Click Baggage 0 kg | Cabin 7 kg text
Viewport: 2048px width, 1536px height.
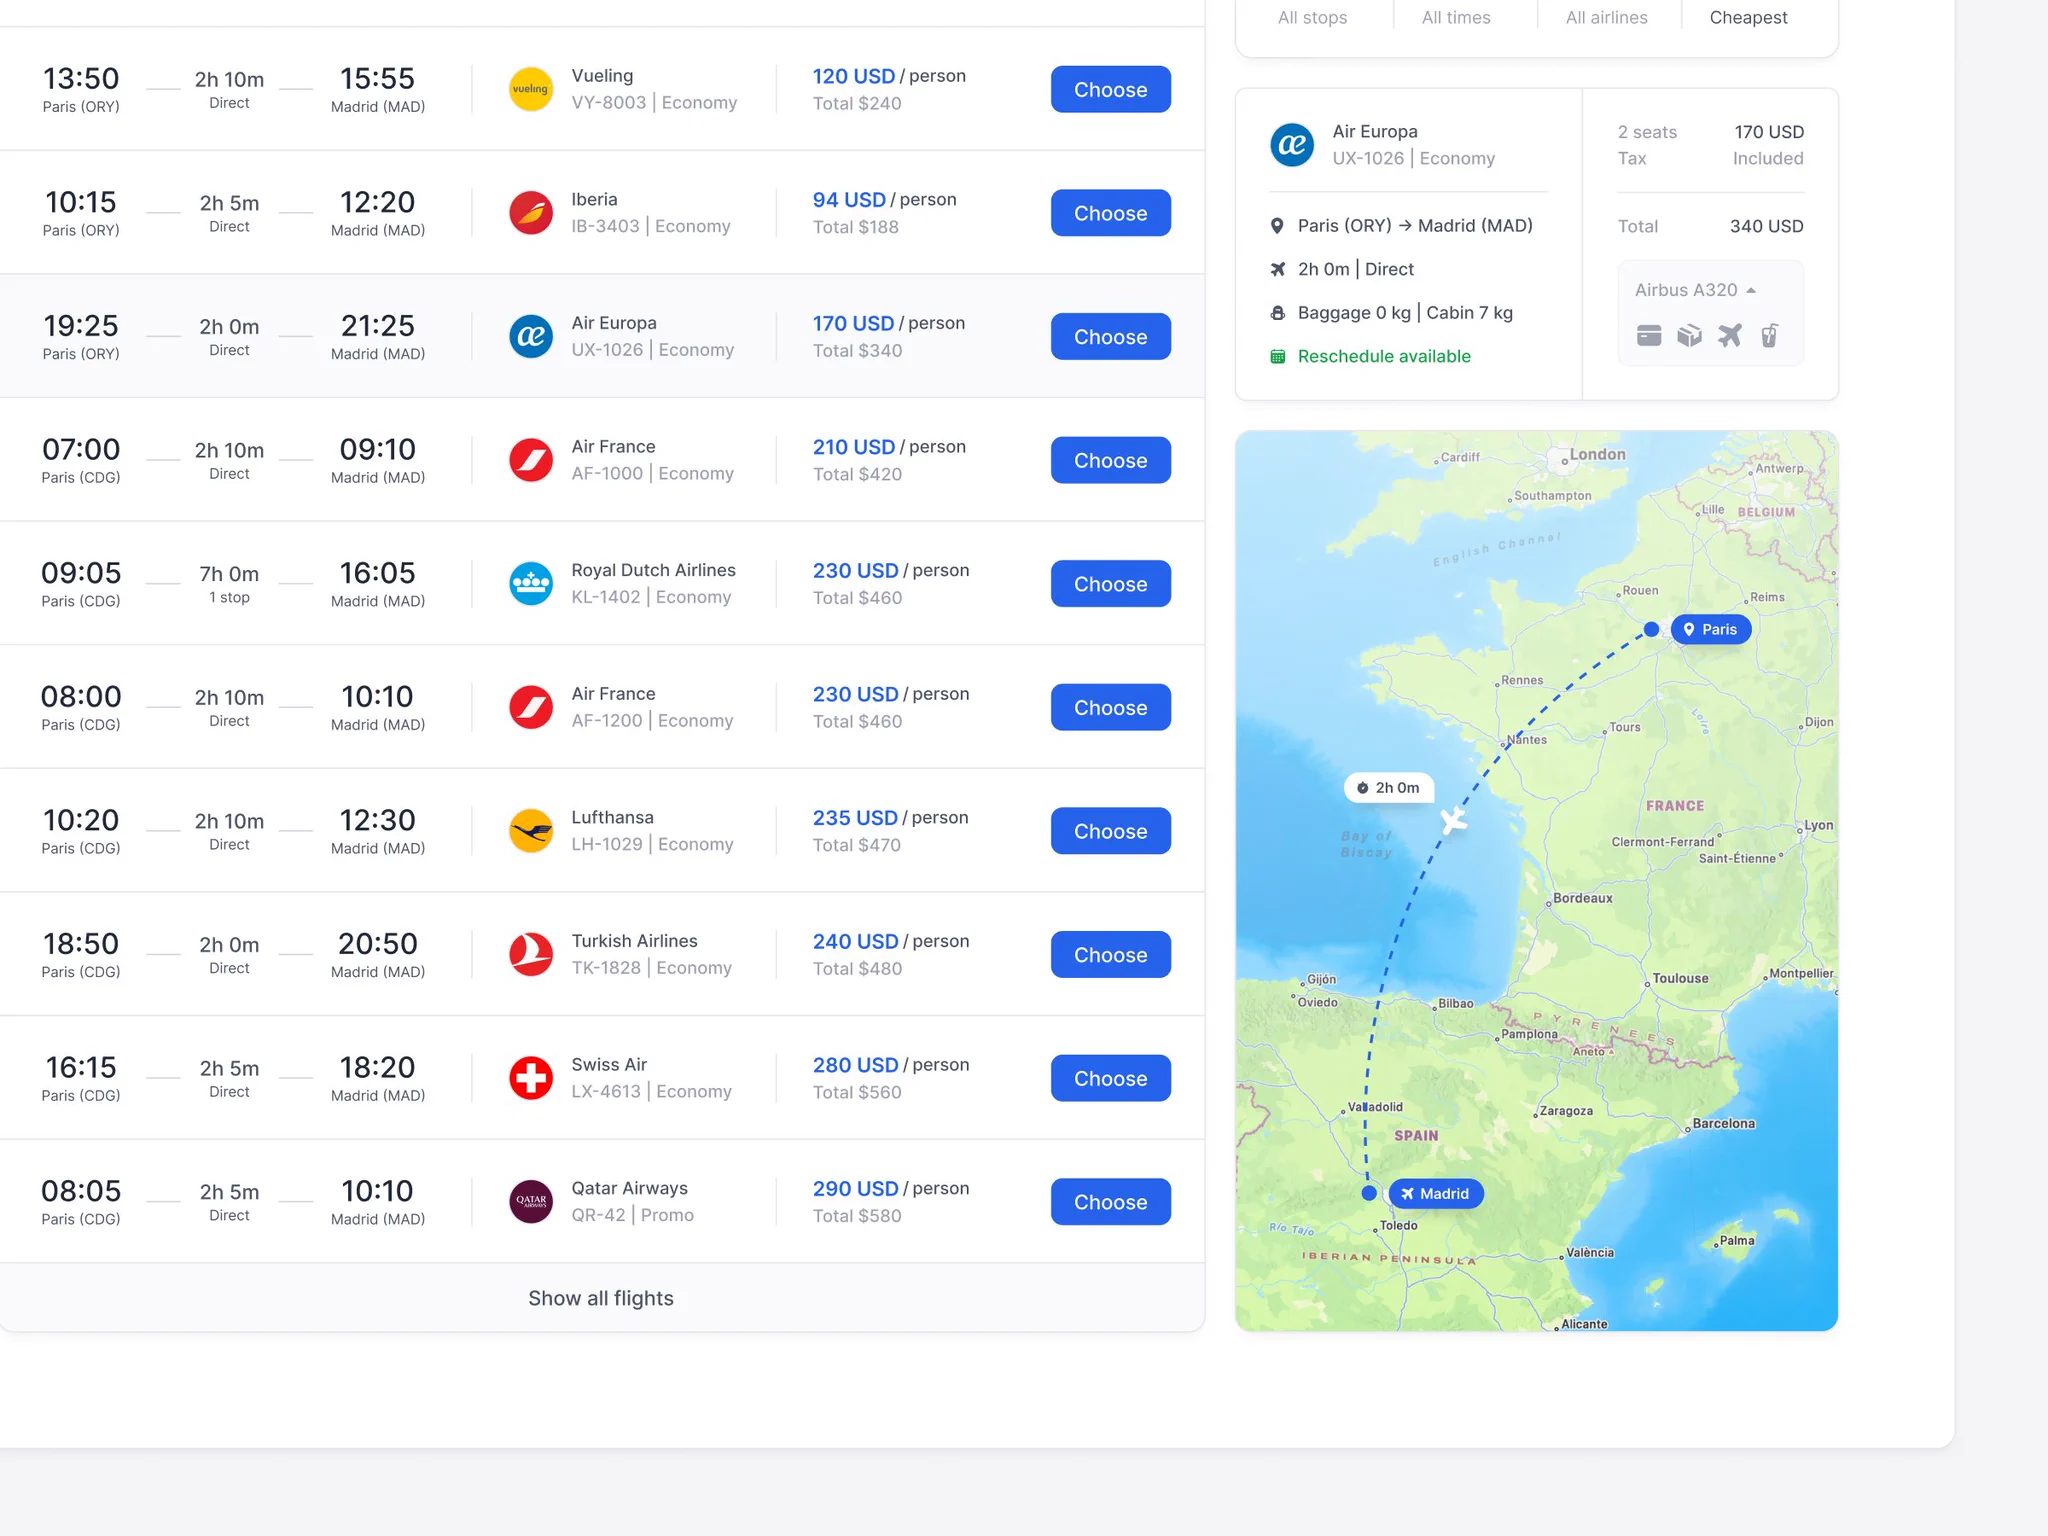point(1405,312)
